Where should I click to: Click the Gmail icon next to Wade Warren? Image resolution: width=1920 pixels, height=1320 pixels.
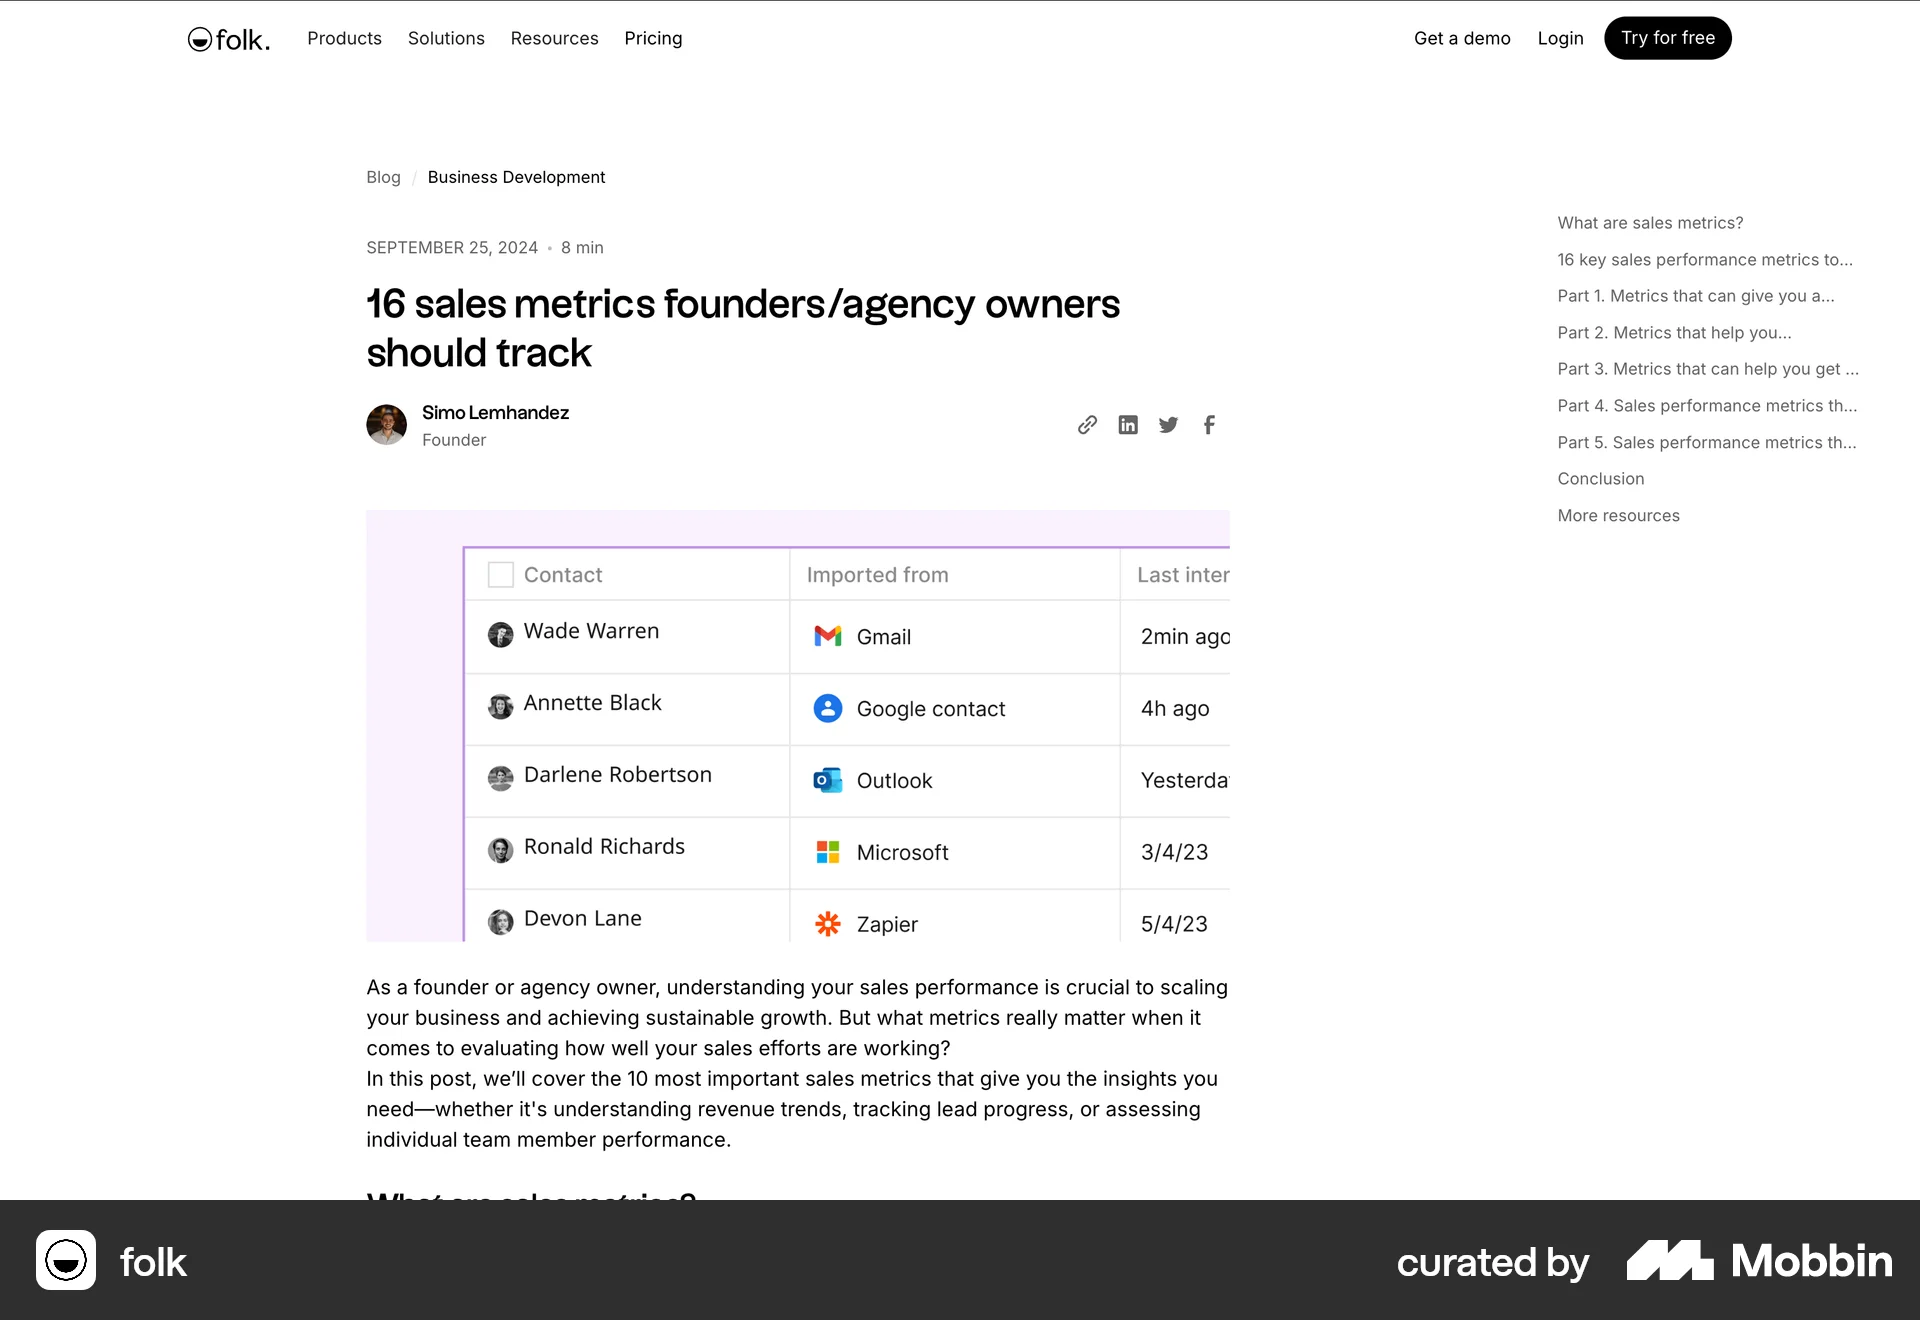click(x=828, y=636)
